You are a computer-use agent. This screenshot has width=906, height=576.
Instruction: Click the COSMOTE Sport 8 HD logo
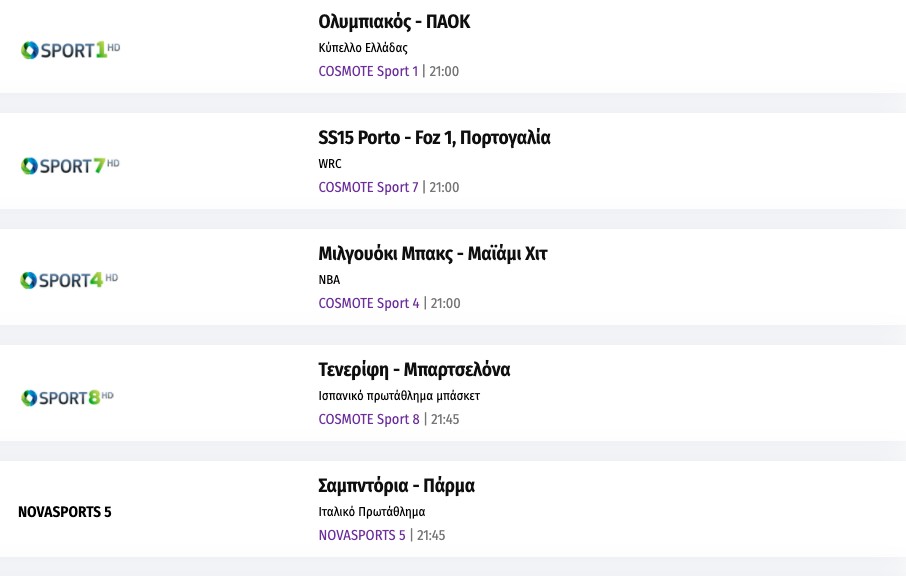(68, 398)
